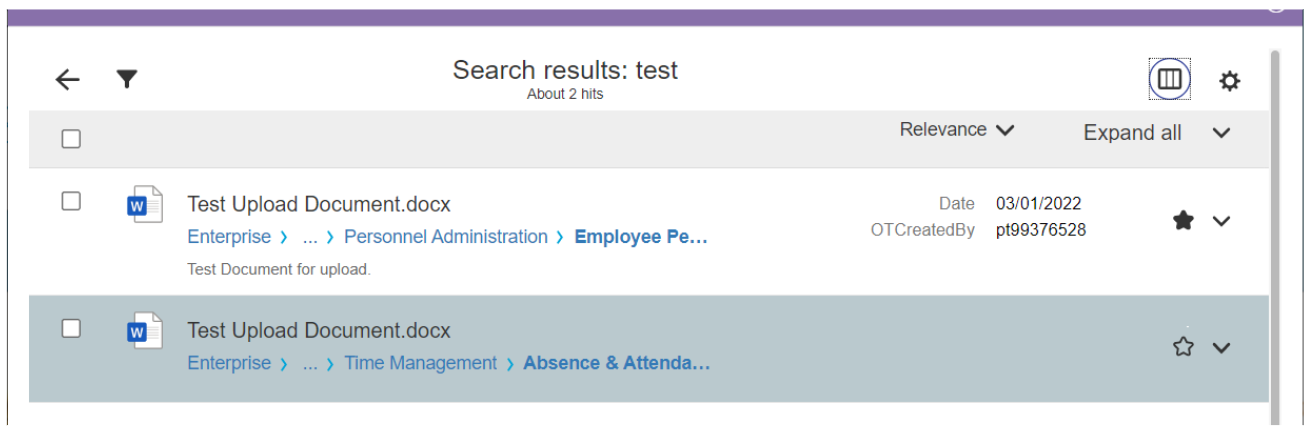Select first Test Upload Document checkbox
Image resolution: width=1310 pixels, height=439 pixels.
tap(71, 201)
